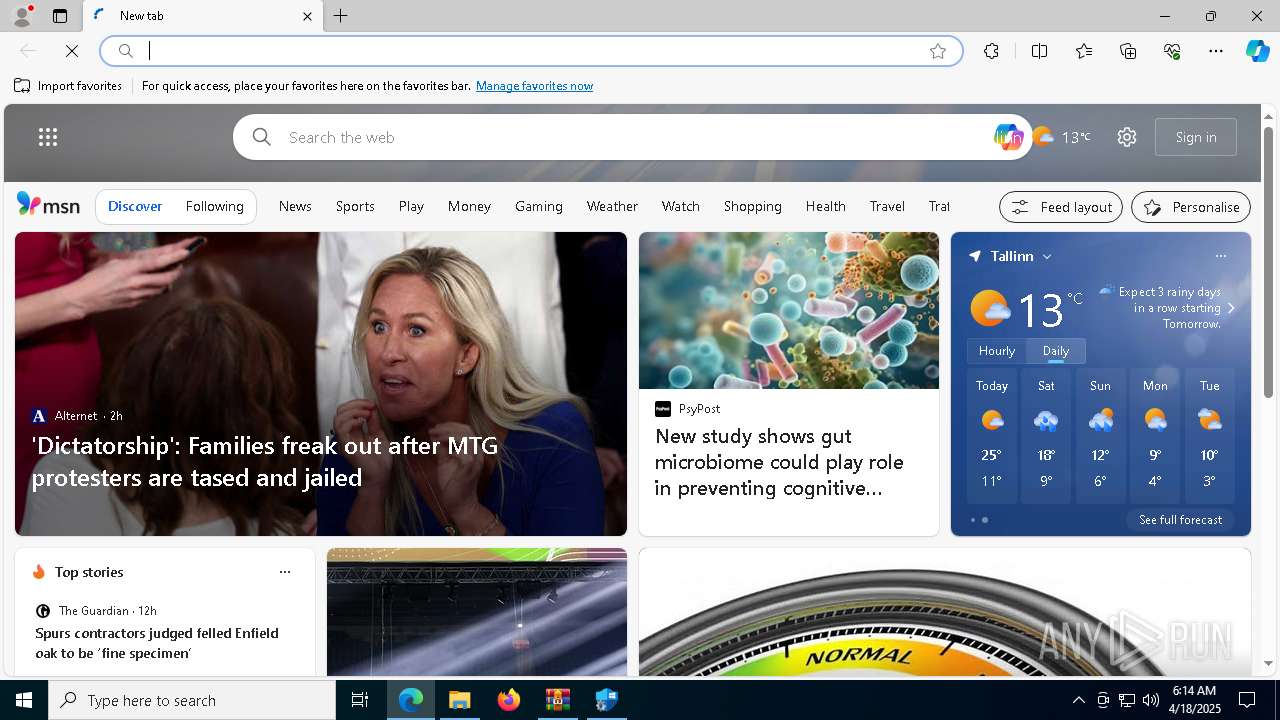The height and width of the screenshot is (720, 1280).
Task: Open the Favorites hub icon
Action: [1084, 51]
